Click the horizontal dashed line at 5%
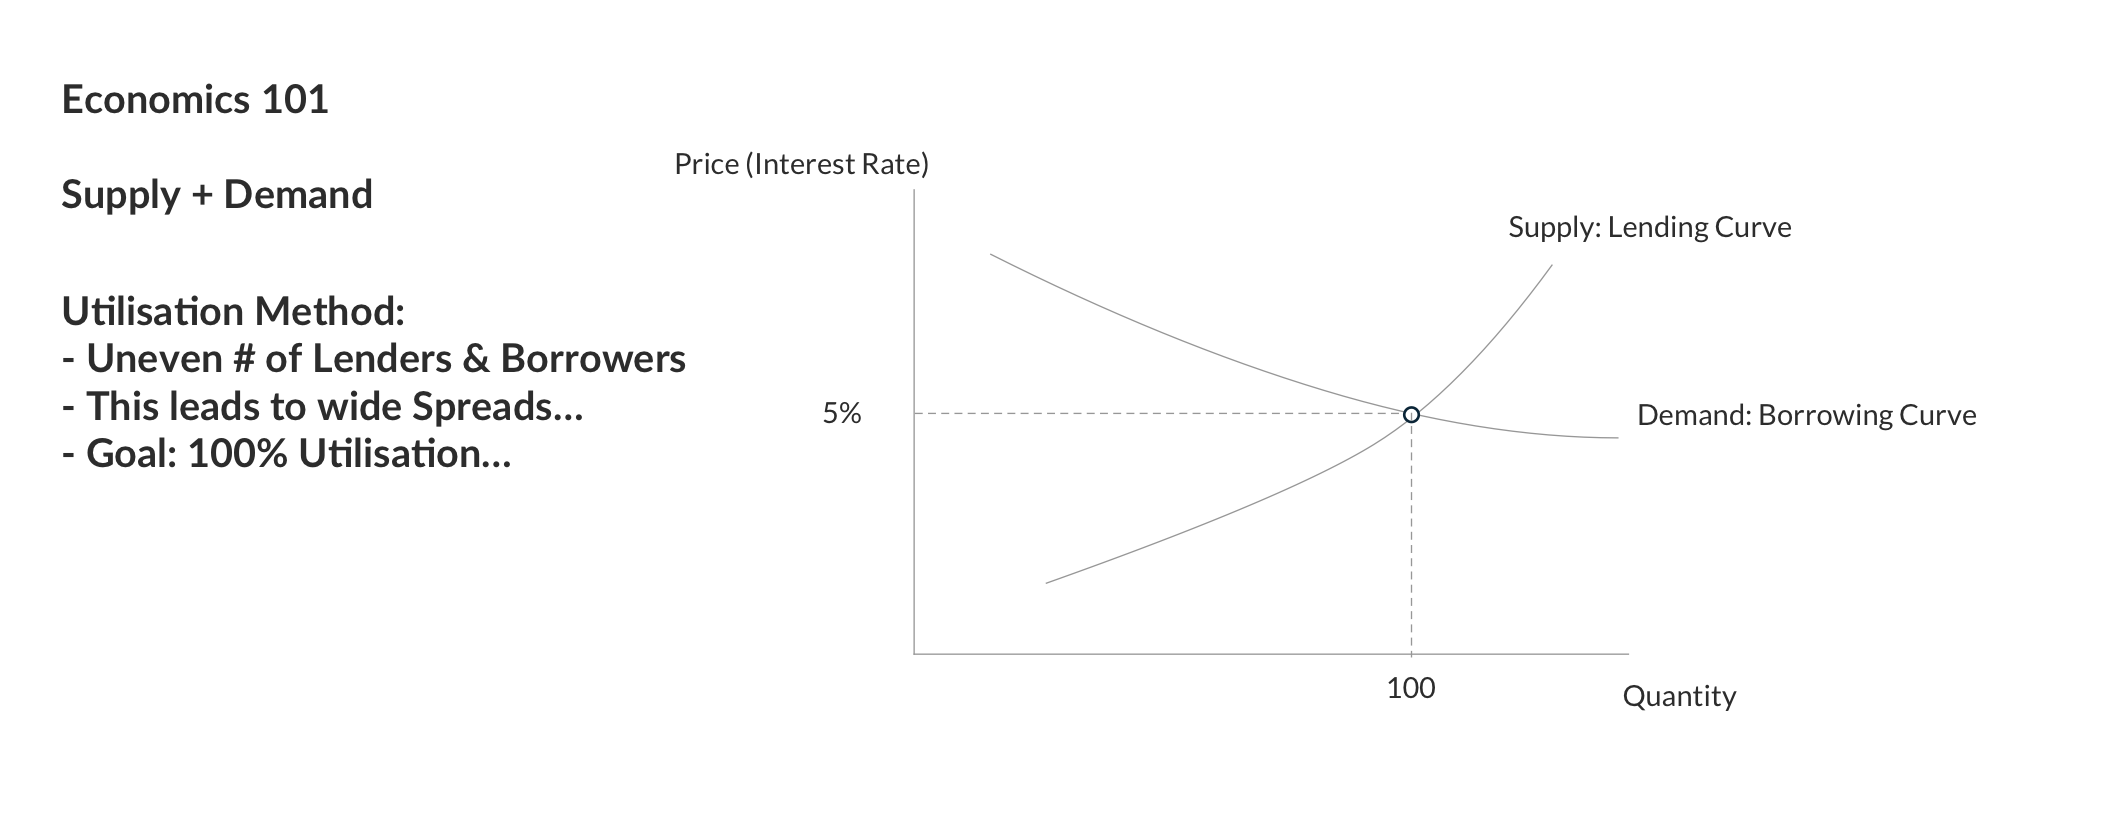 tap(1158, 413)
